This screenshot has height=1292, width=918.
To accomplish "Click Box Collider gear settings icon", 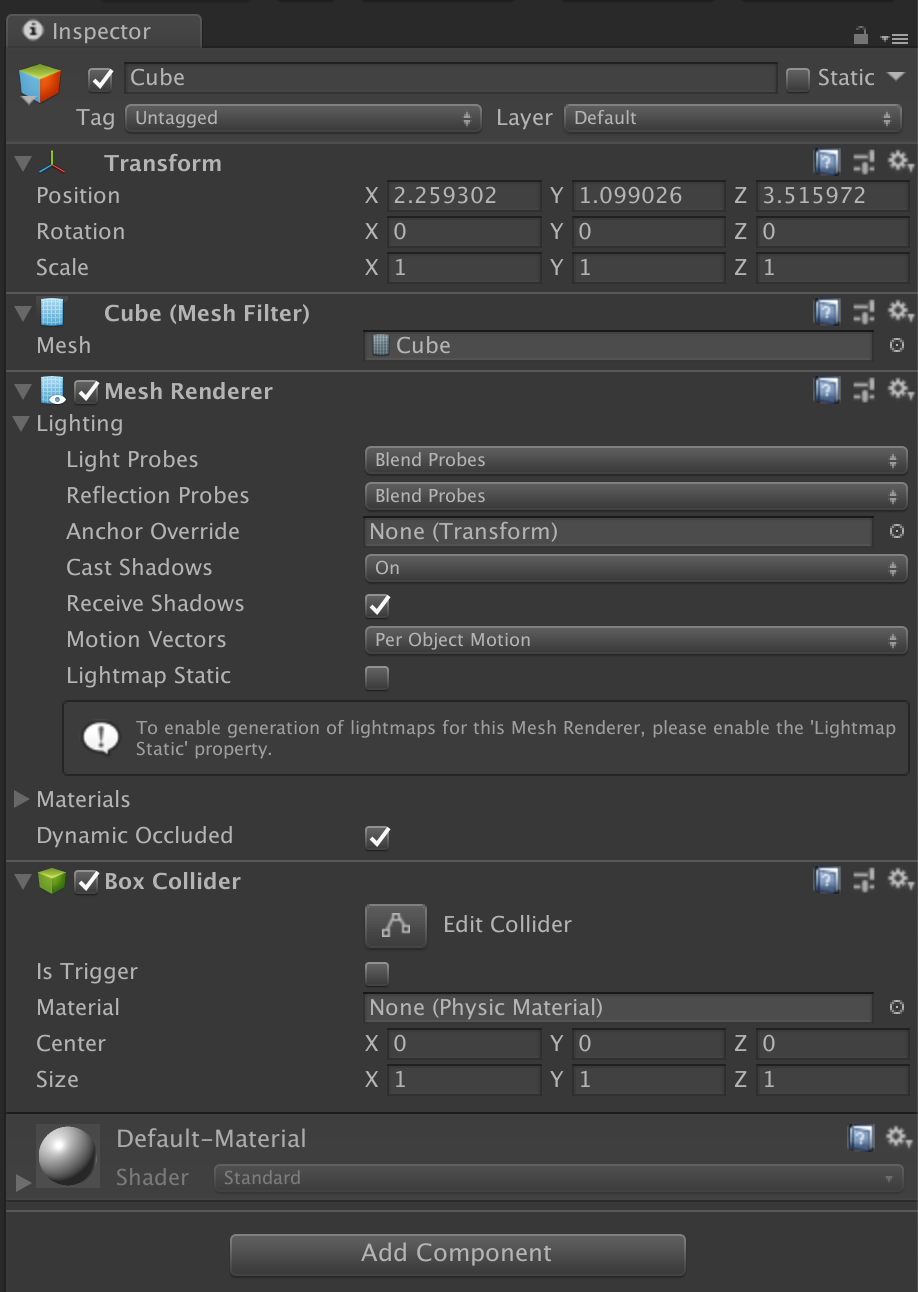I will pos(899,880).
